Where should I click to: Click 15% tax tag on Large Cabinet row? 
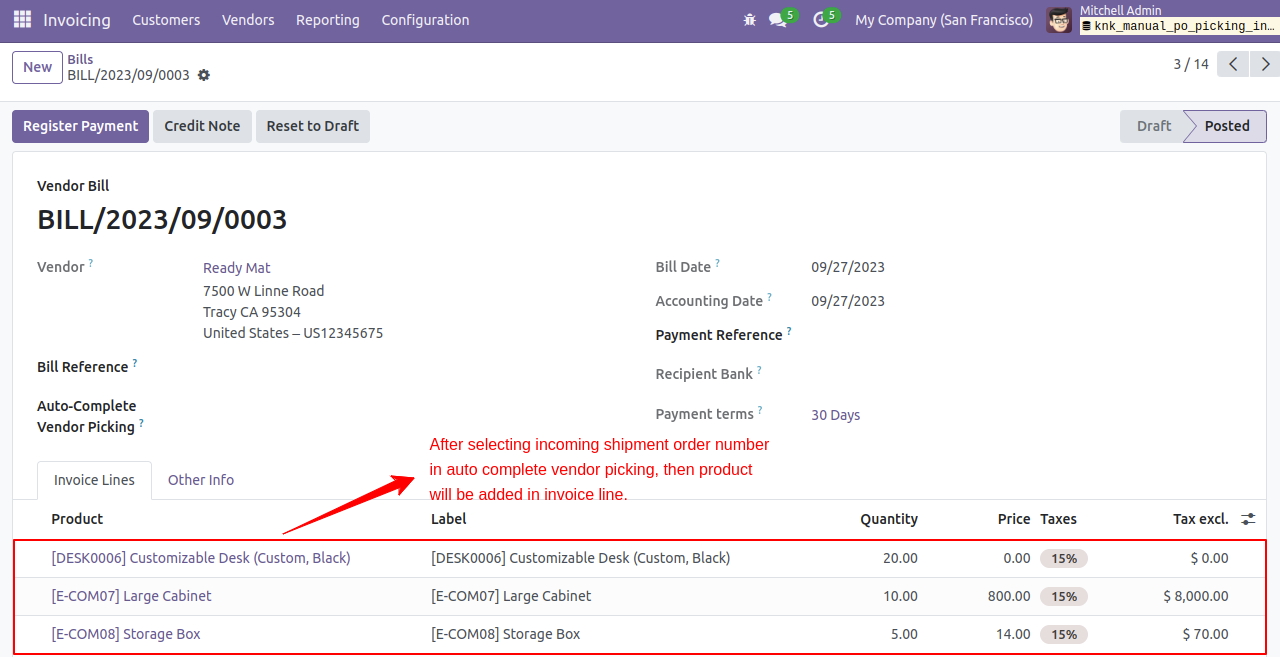pyautogui.click(x=1064, y=596)
